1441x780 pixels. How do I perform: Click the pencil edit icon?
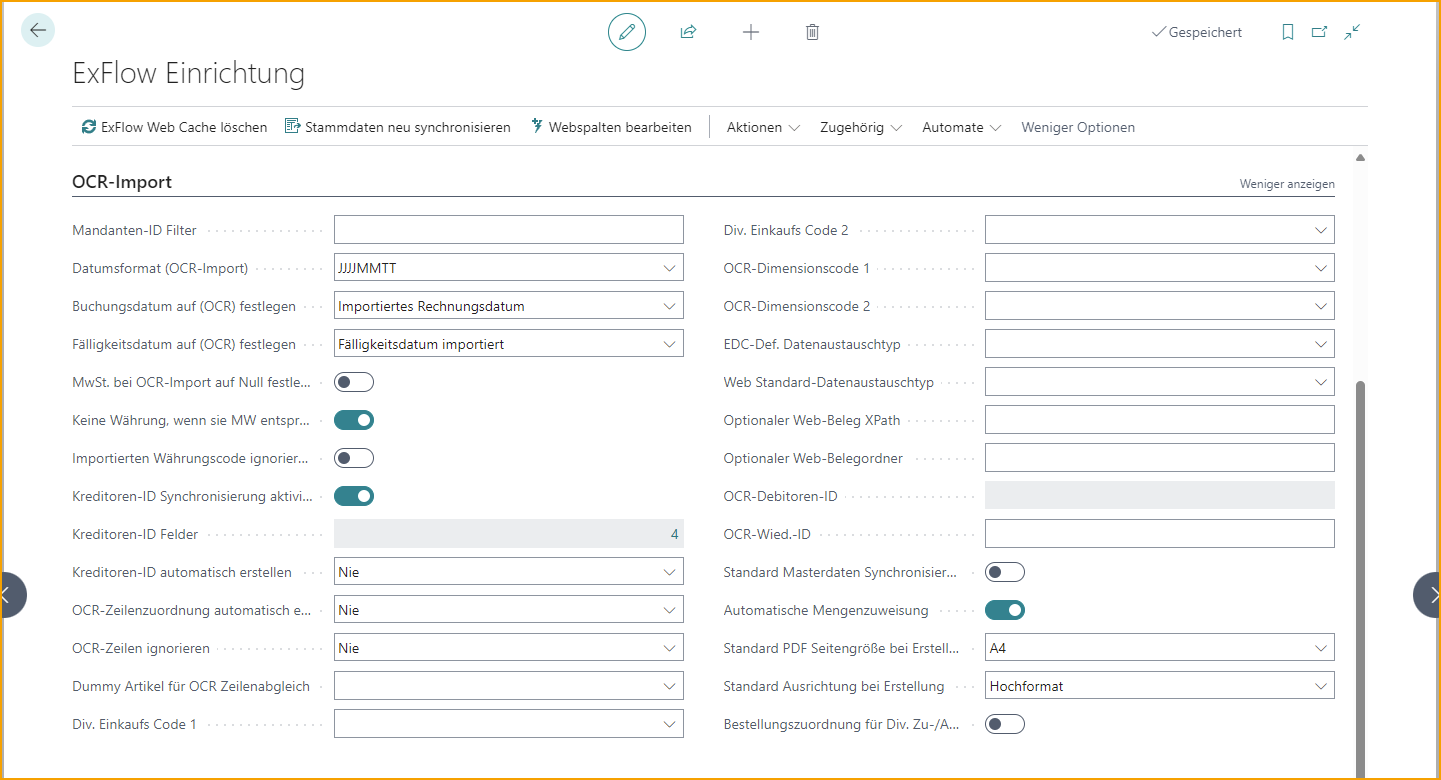click(627, 32)
